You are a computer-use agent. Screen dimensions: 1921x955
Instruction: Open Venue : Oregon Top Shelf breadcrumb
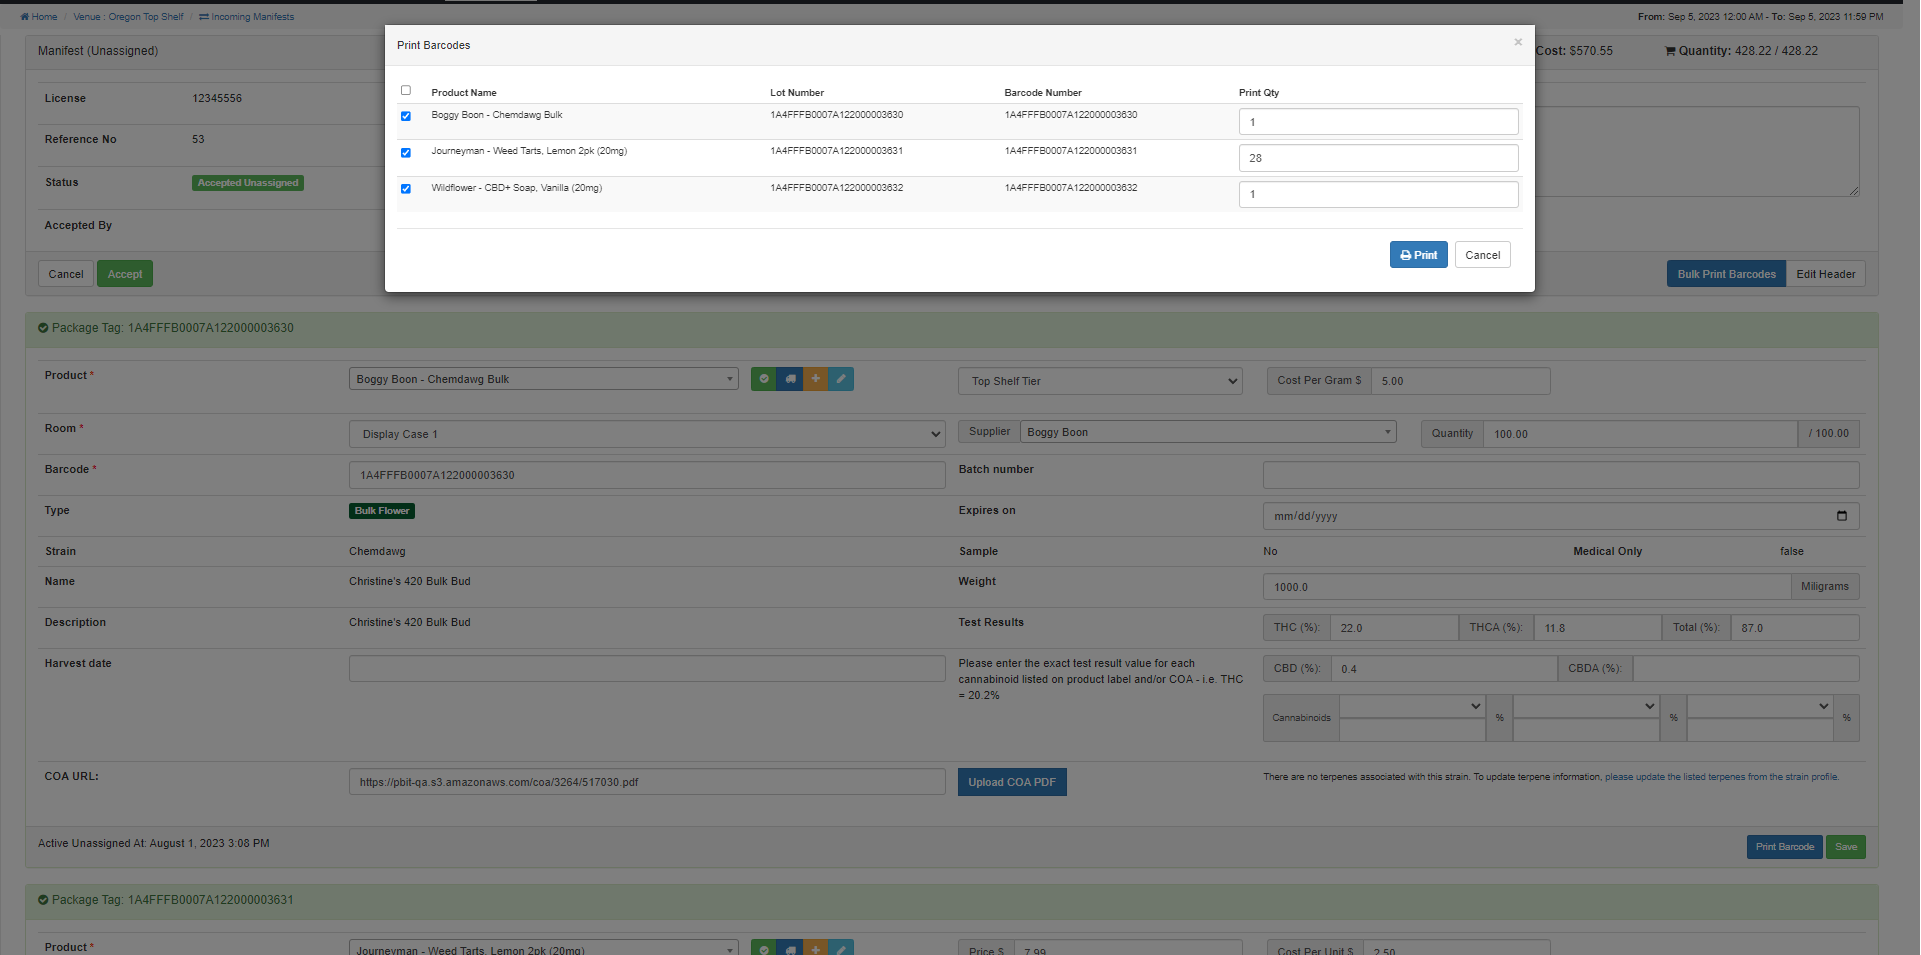click(128, 17)
